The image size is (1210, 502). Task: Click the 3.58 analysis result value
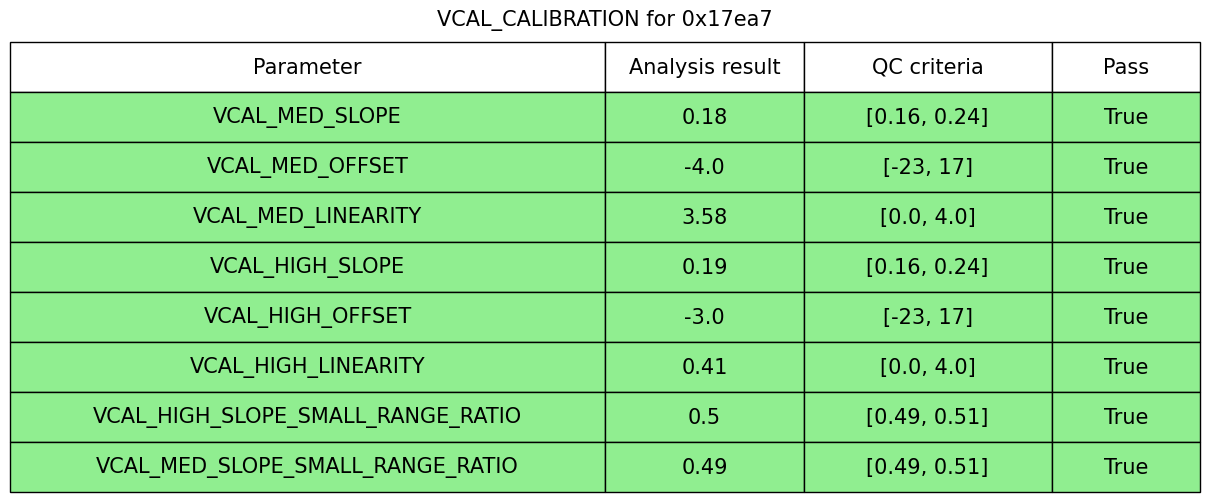(x=704, y=217)
